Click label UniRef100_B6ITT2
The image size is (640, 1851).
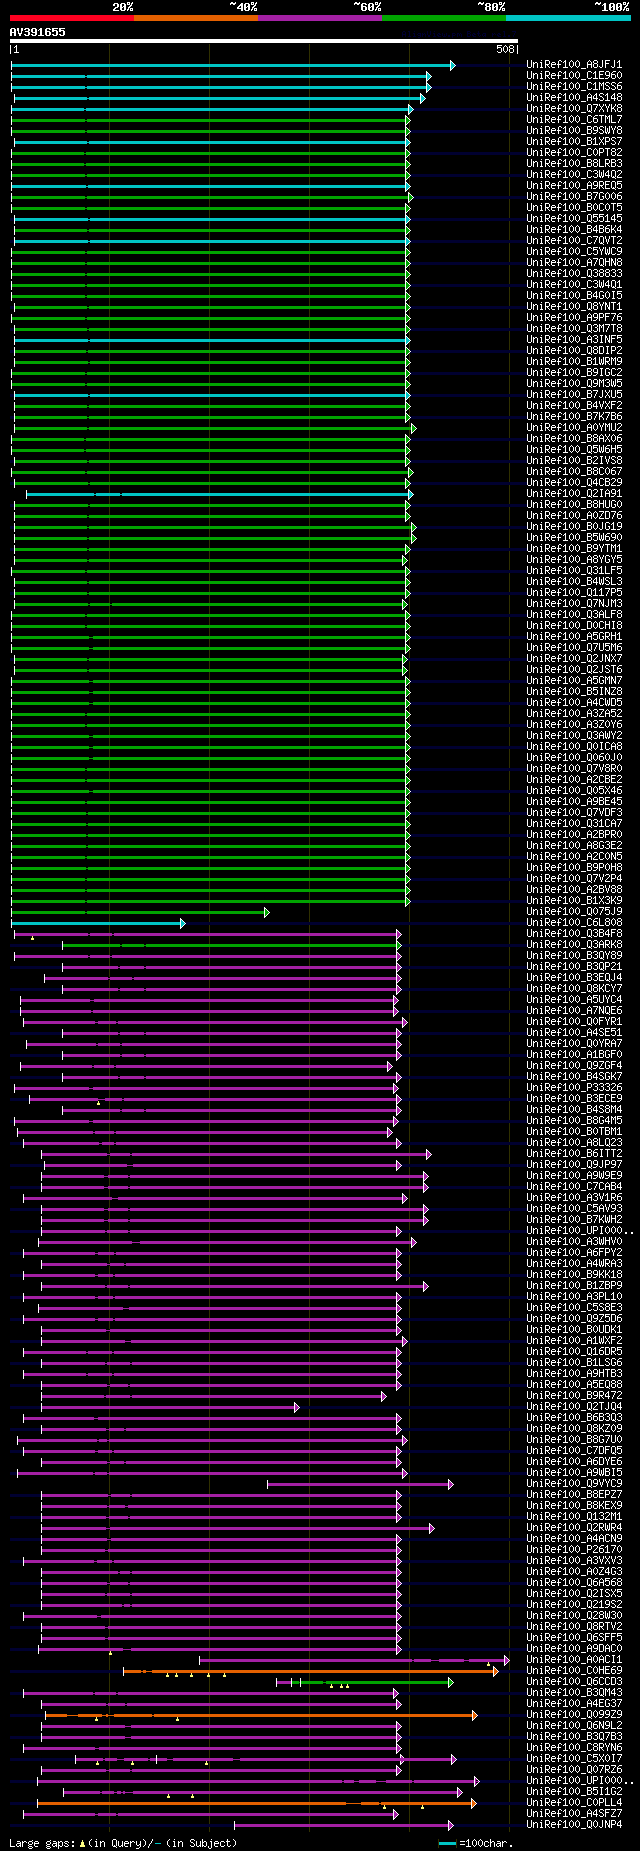pyautogui.click(x=574, y=1154)
